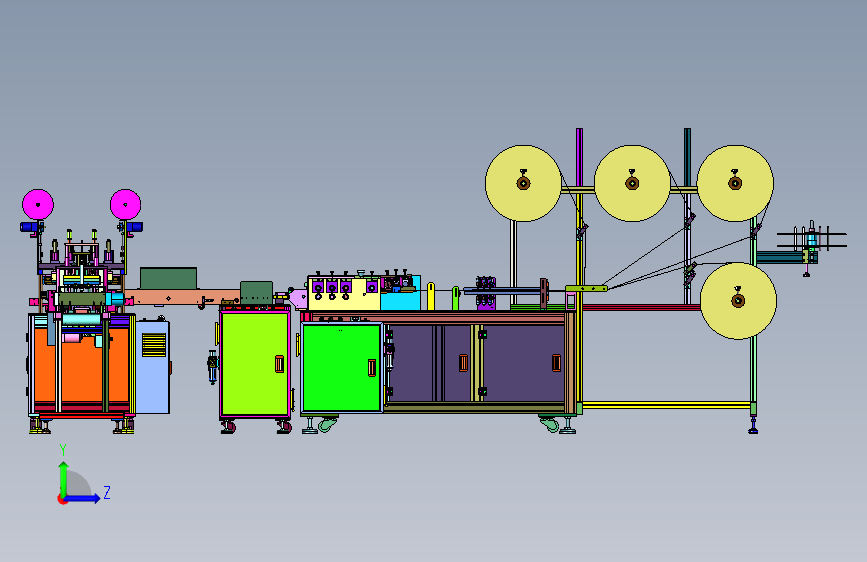Select the large dark green box on conveyor
Viewport: 867px width, 562px height.
168,278
